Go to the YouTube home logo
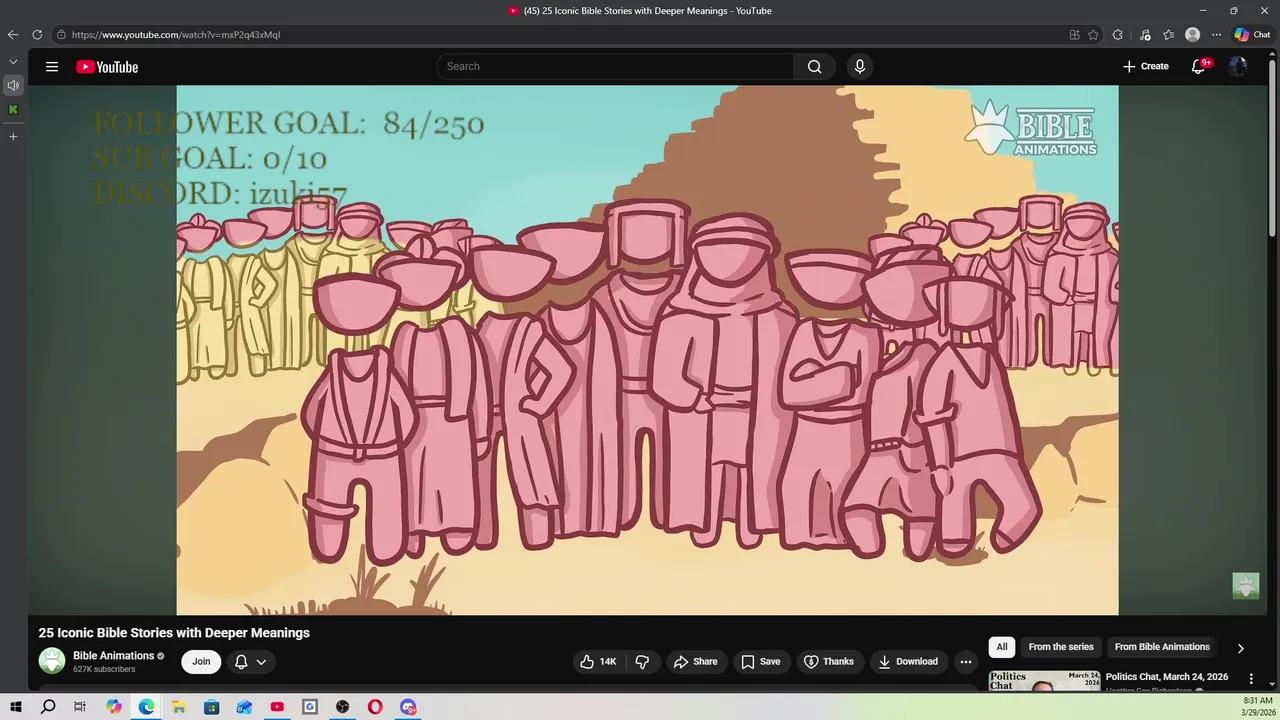 pos(107,67)
